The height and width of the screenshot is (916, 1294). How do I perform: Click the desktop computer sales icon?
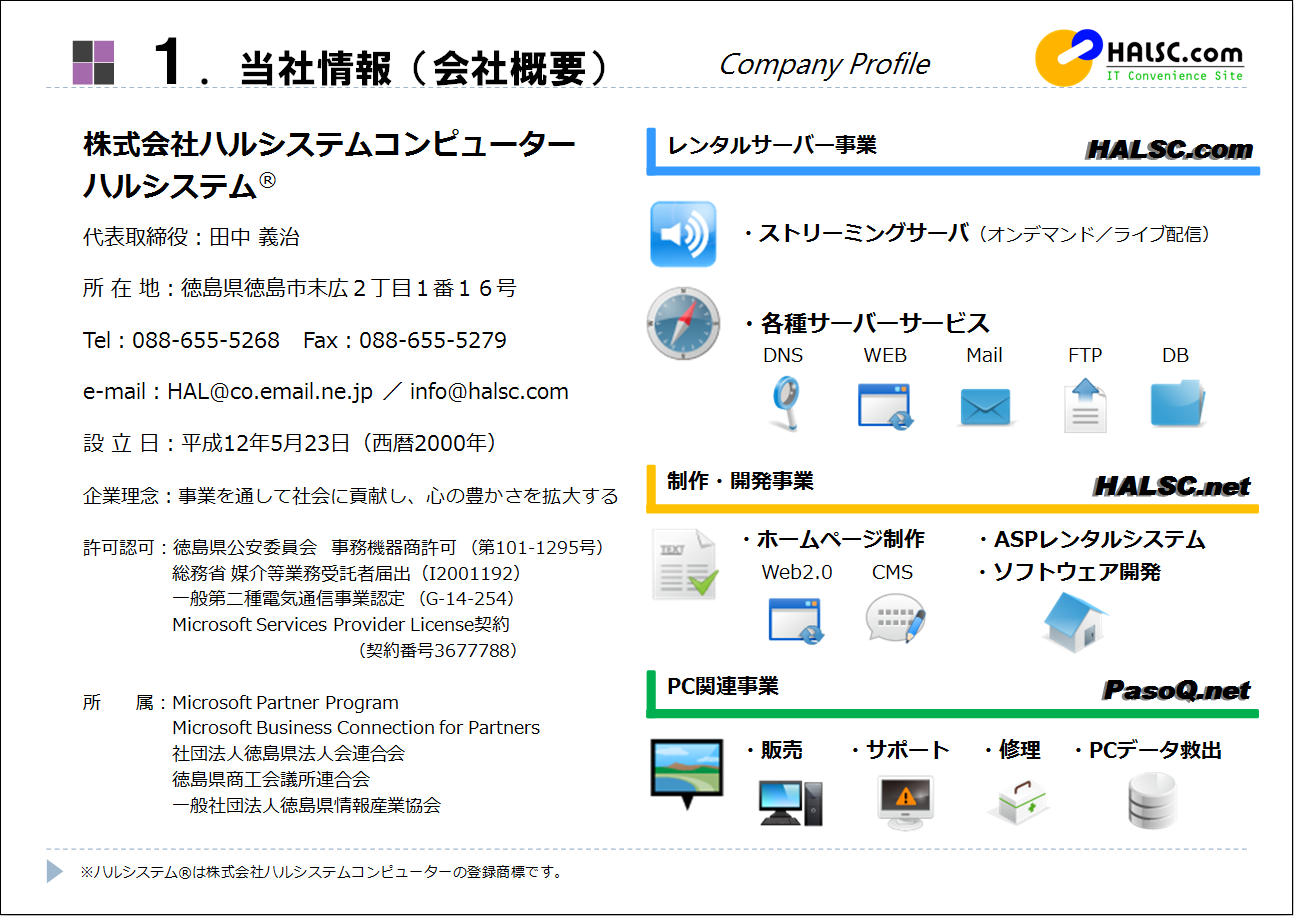point(791,802)
